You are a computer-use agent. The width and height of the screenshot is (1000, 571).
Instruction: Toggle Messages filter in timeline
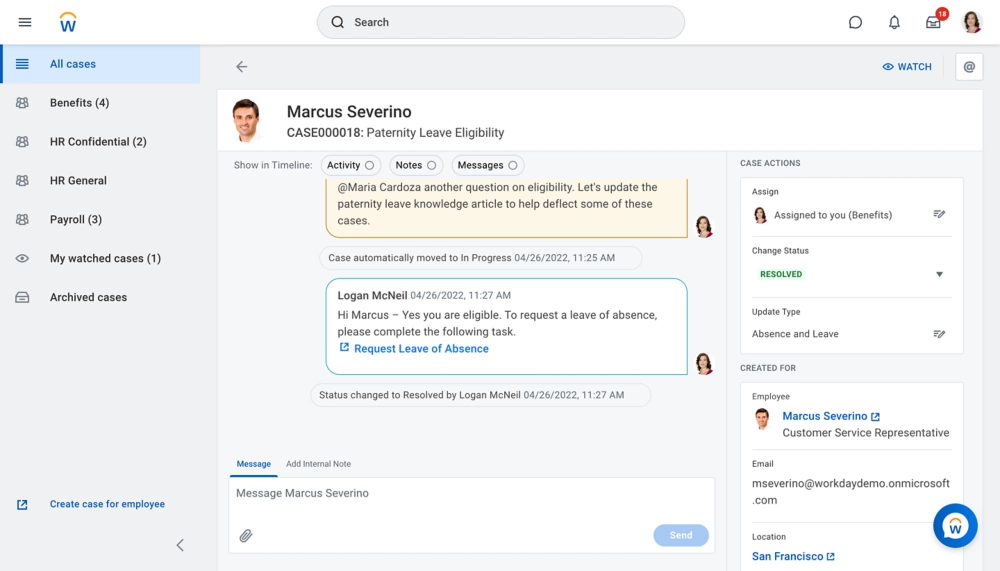pyautogui.click(x=487, y=165)
